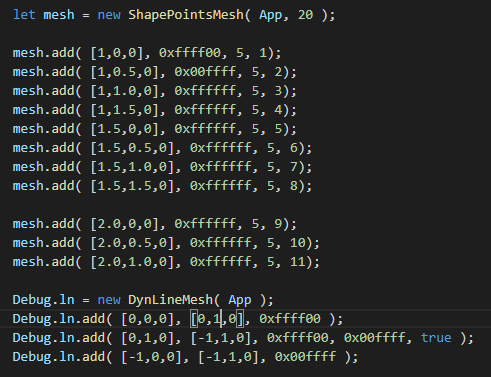Click the 'App' argument in DynLineMesh call
Screen dimensions: 491x377
tap(240, 300)
